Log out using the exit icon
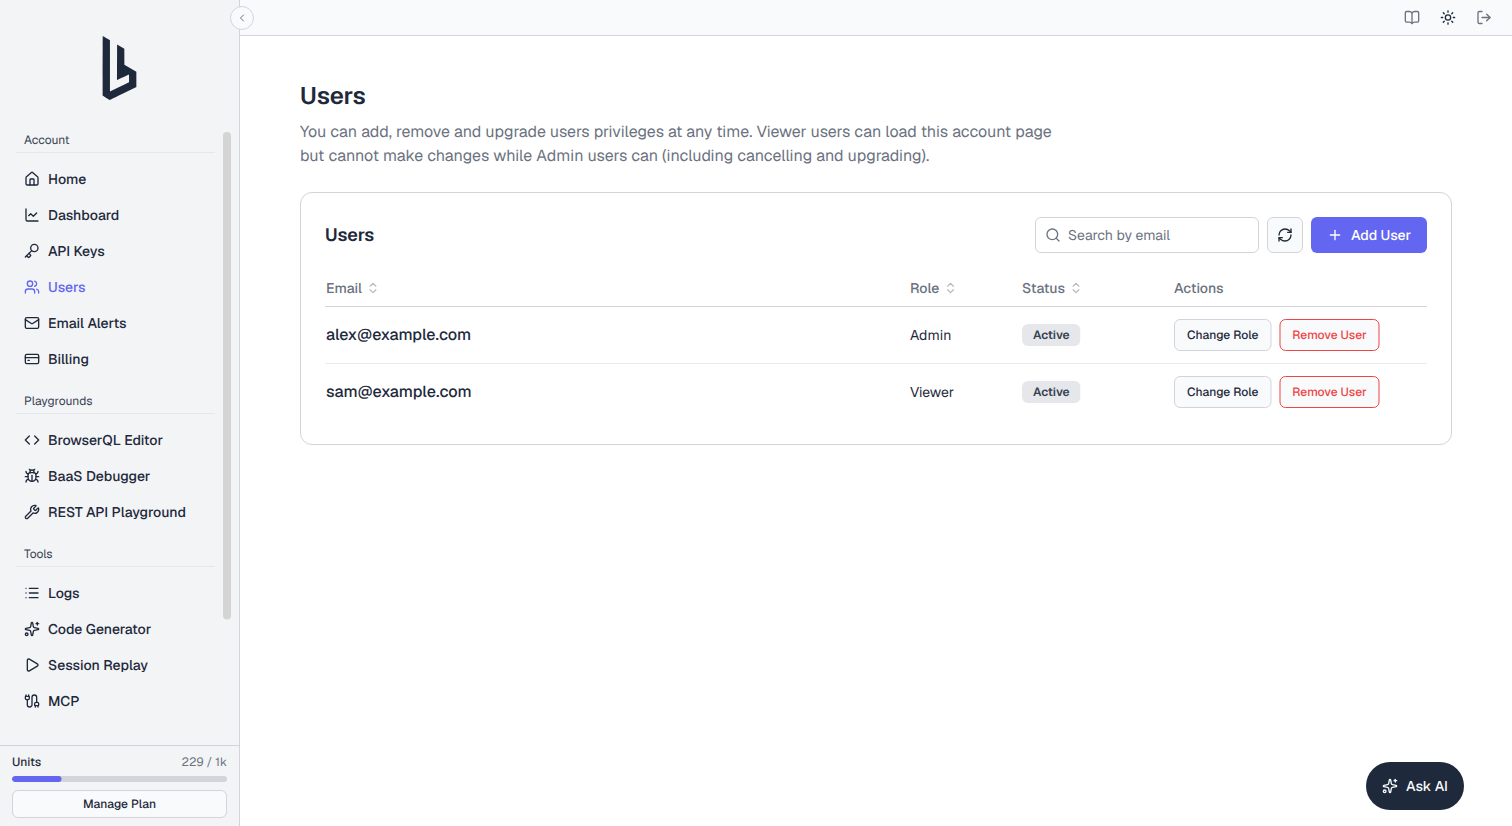1512x826 pixels. pos(1484,18)
